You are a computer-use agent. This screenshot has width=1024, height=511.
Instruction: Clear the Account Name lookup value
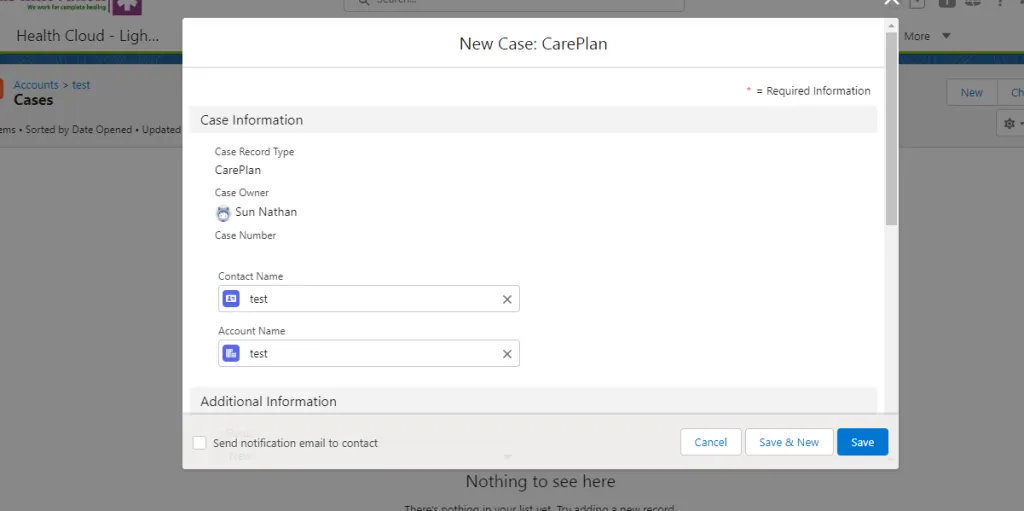click(x=507, y=354)
